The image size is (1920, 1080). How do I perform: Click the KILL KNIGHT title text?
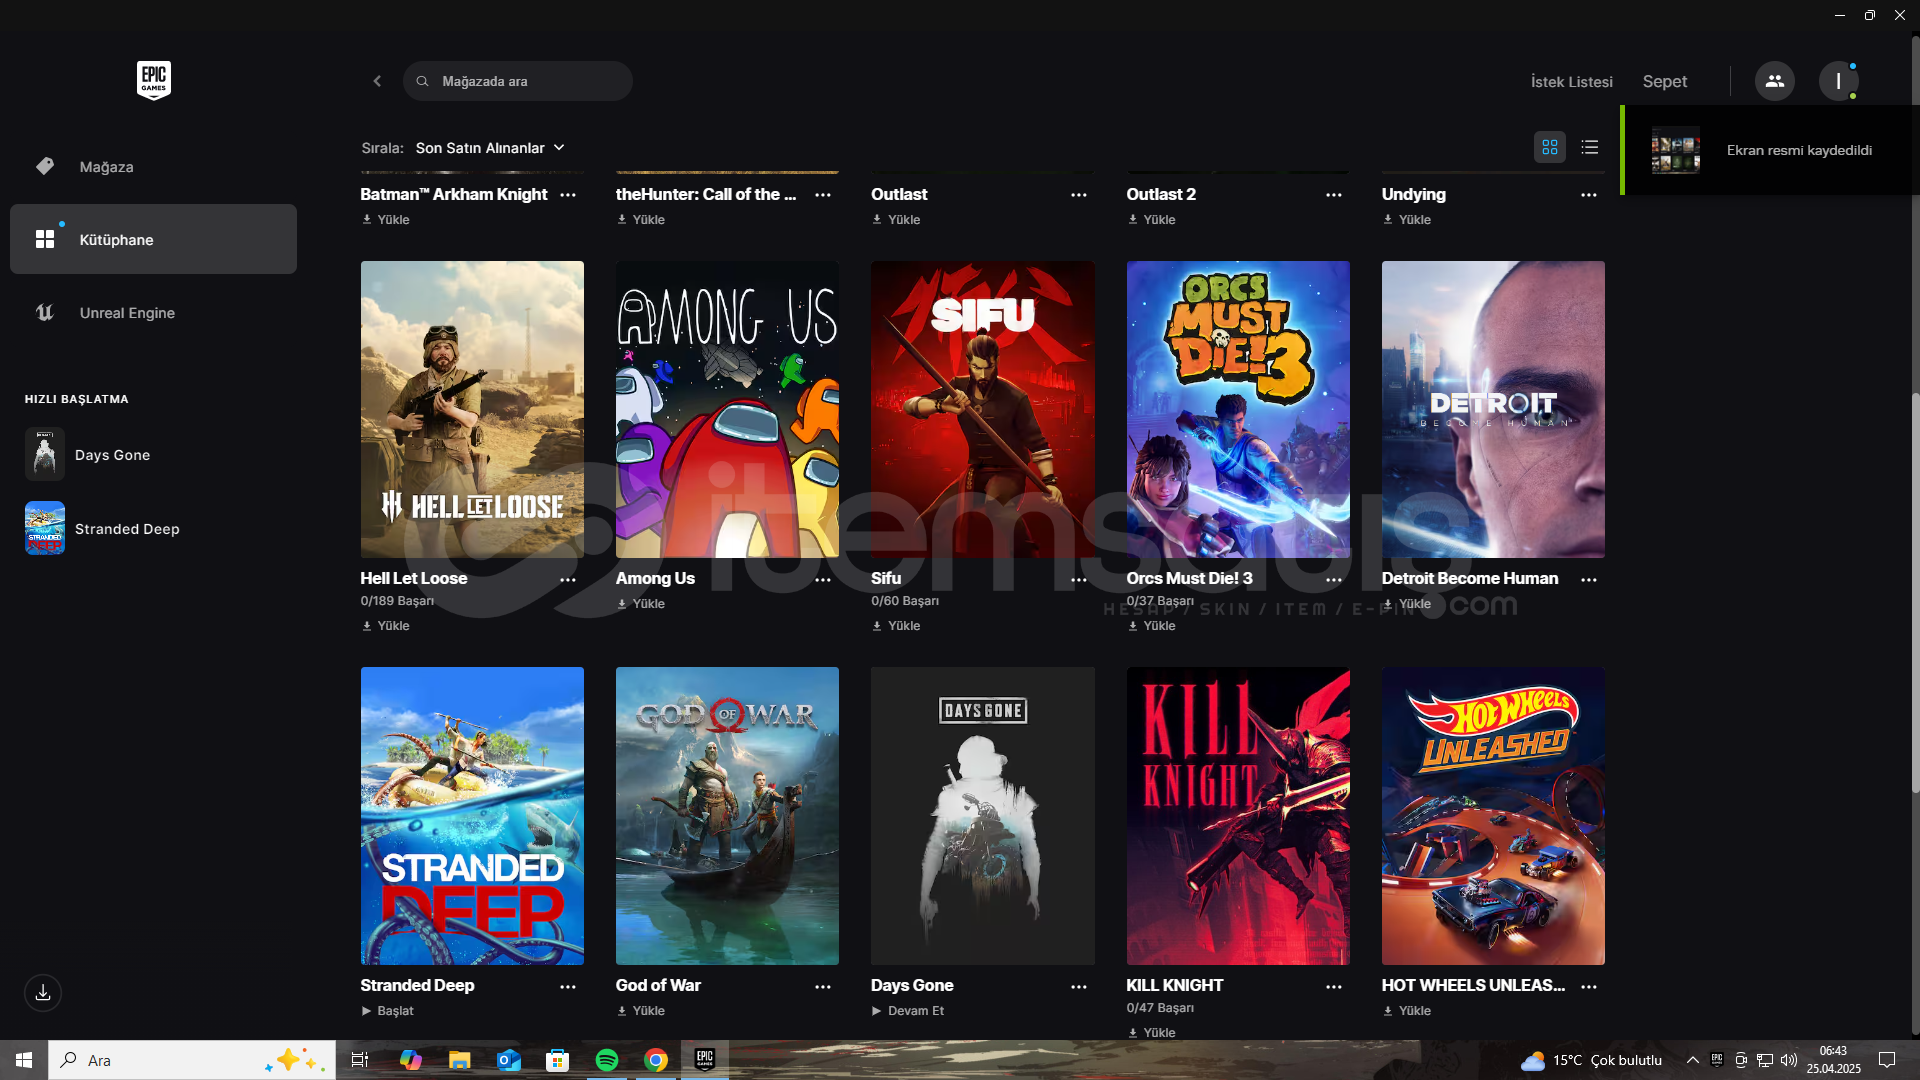click(x=1174, y=985)
